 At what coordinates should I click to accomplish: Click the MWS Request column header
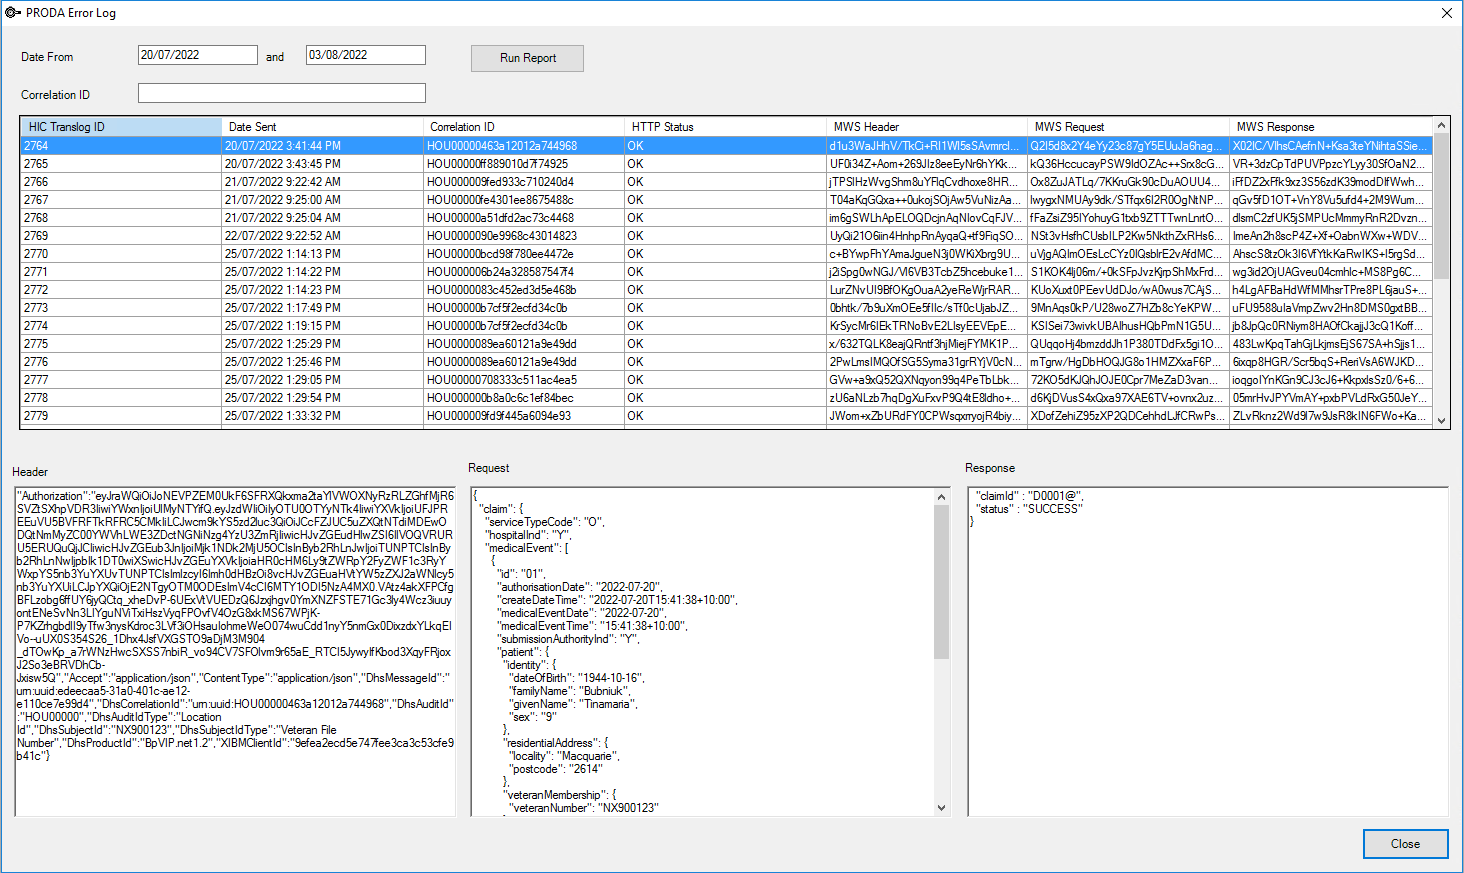click(1129, 127)
